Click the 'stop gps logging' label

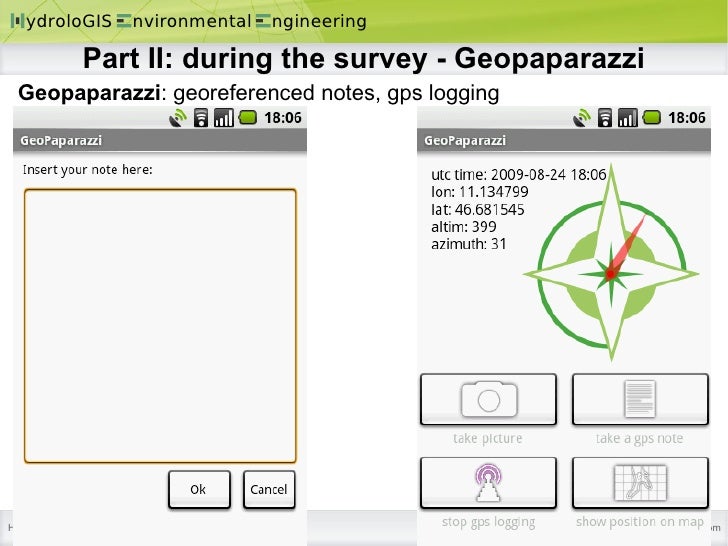(x=488, y=522)
